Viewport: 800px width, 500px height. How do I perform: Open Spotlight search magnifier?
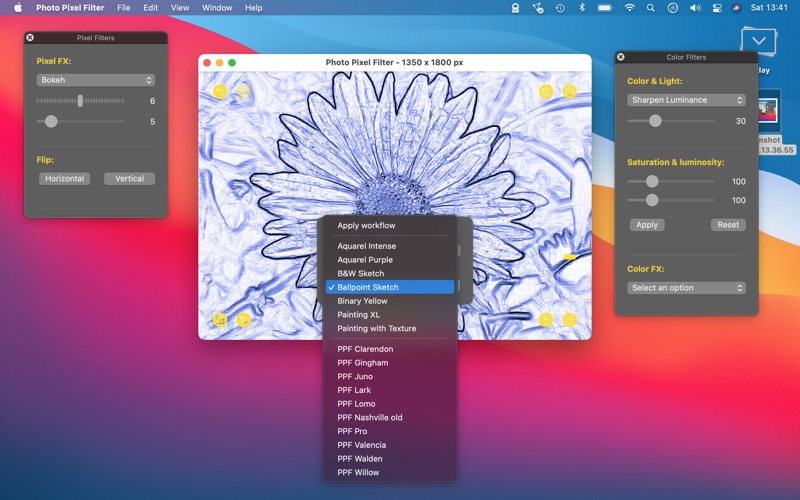(x=651, y=8)
